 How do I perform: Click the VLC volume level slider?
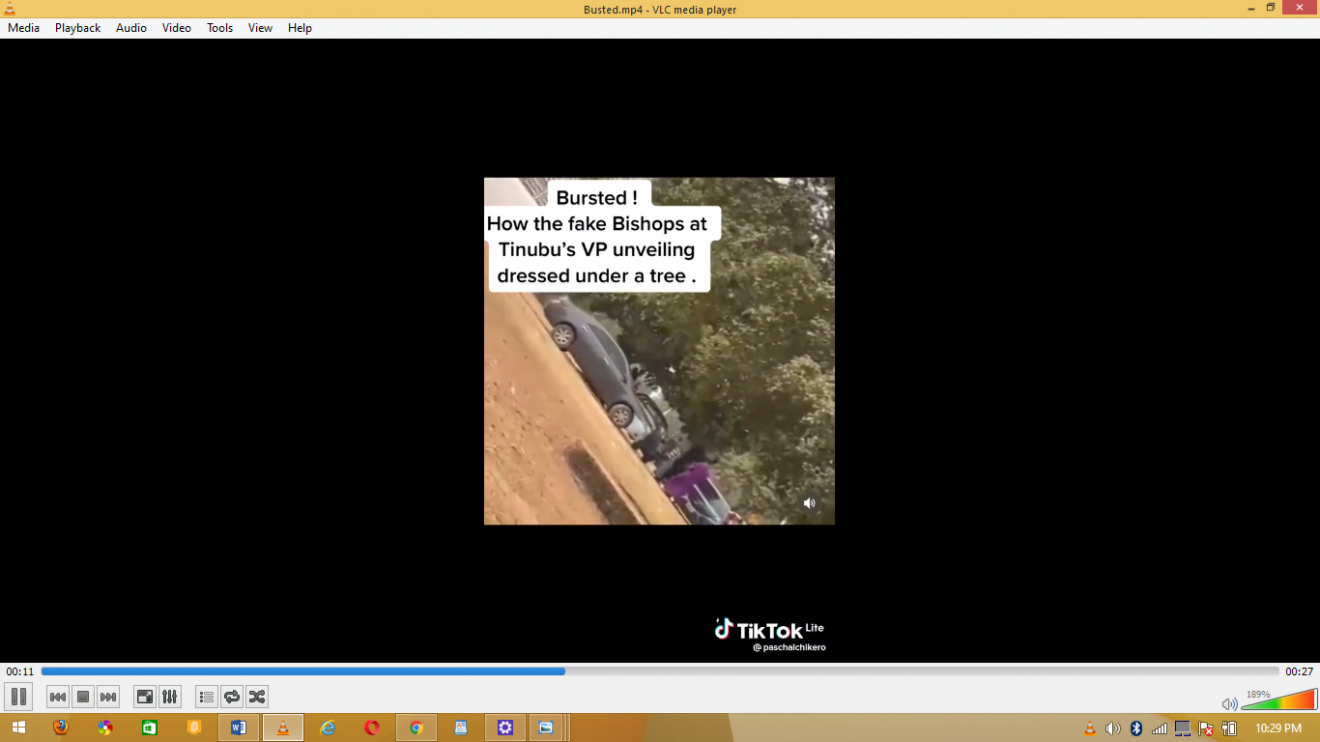coord(1280,701)
